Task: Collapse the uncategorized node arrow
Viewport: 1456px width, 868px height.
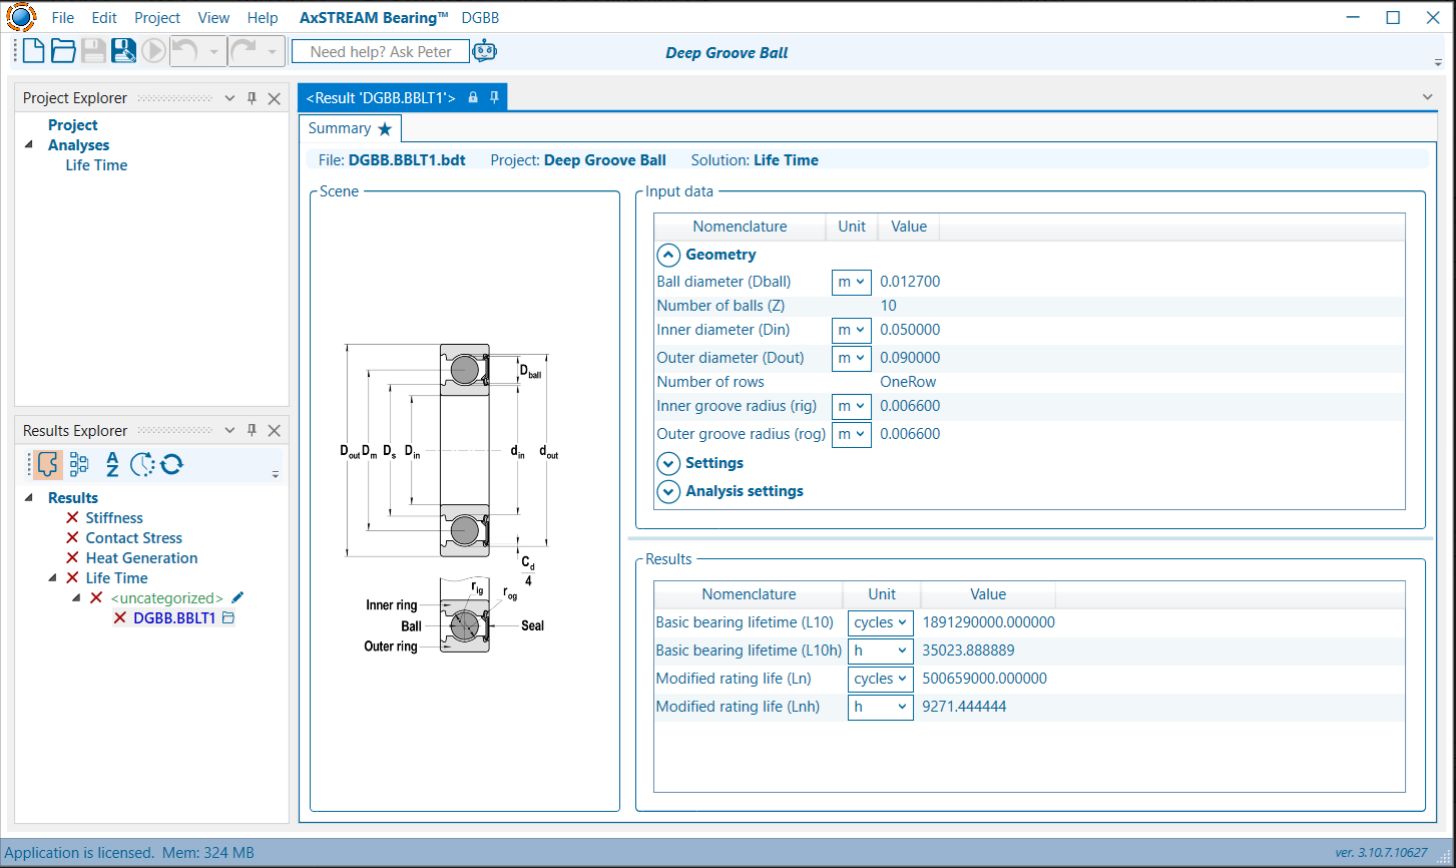Action: pyautogui.click(x=76, y=598)
